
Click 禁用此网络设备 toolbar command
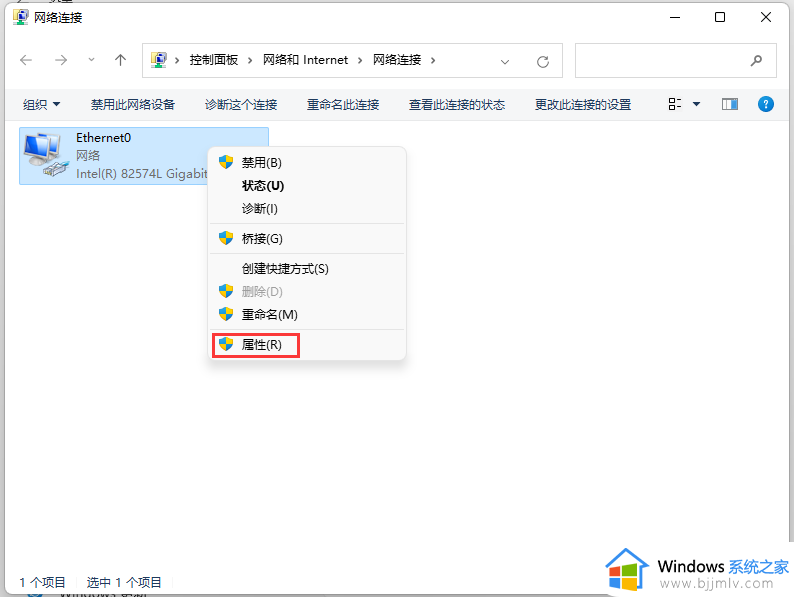(x=133, y=105)
